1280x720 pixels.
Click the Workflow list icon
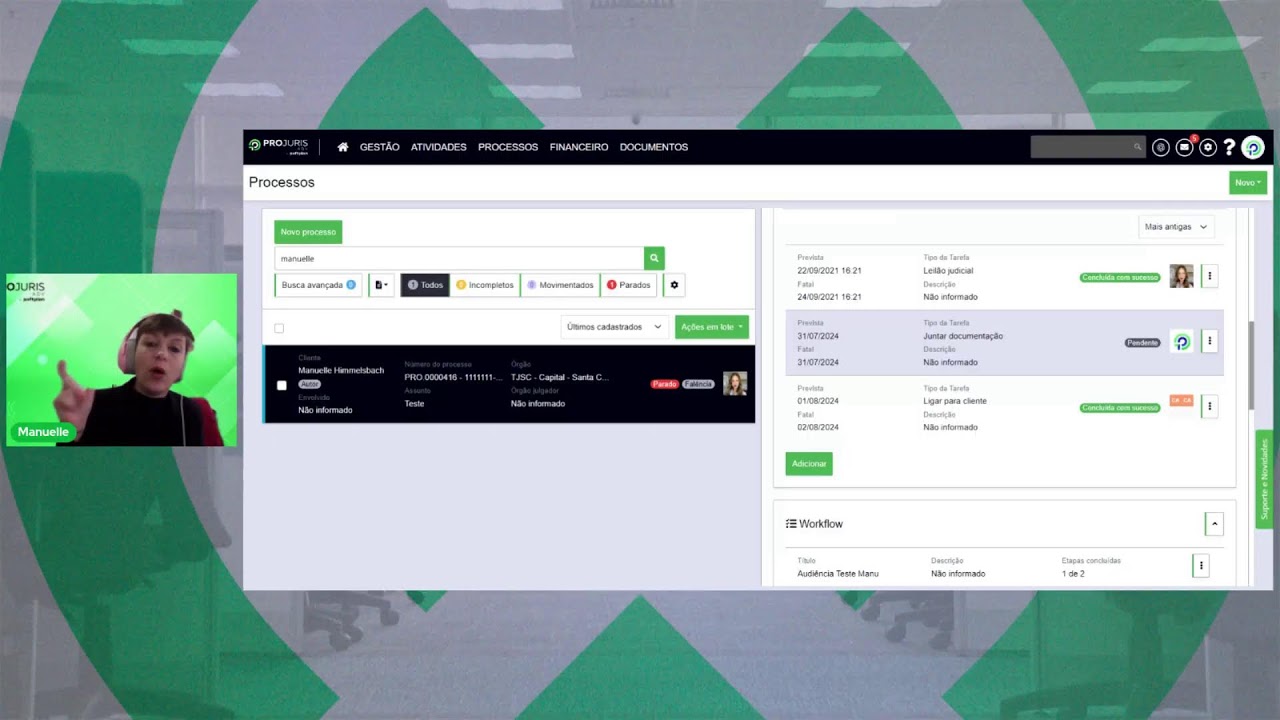(x=791, y=524)
